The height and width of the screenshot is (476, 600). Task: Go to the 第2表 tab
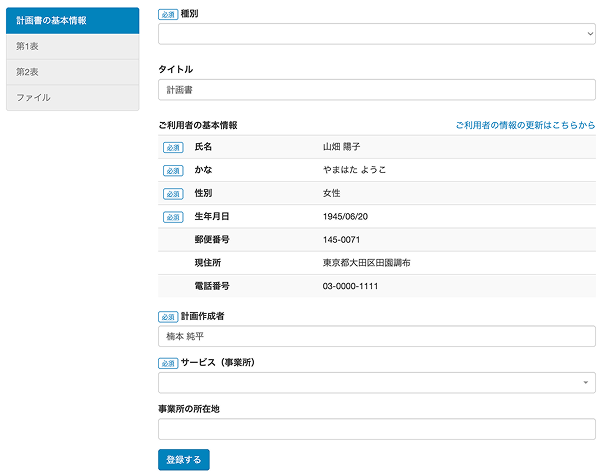tap(72, 72)
